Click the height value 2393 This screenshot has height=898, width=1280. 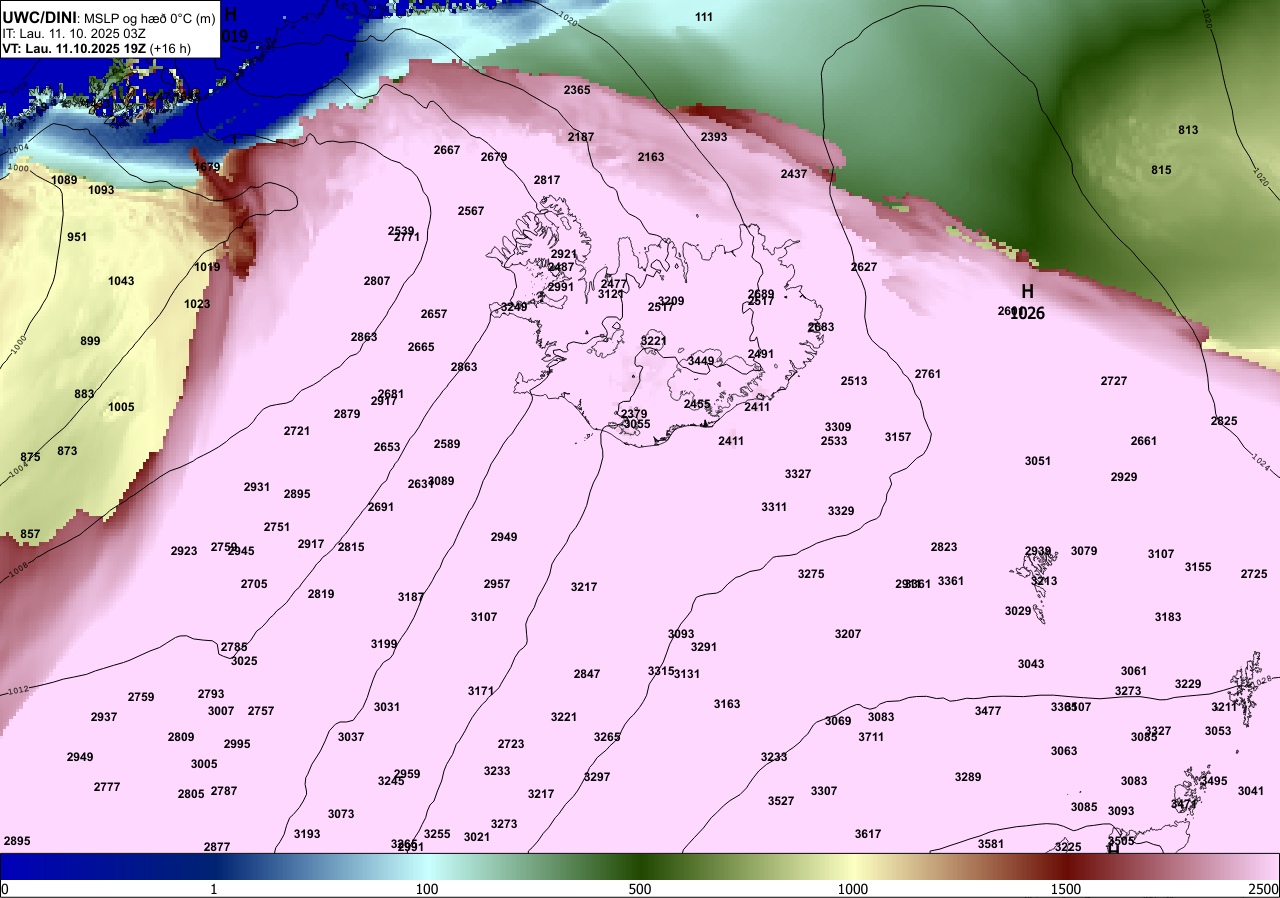(714, 137)
